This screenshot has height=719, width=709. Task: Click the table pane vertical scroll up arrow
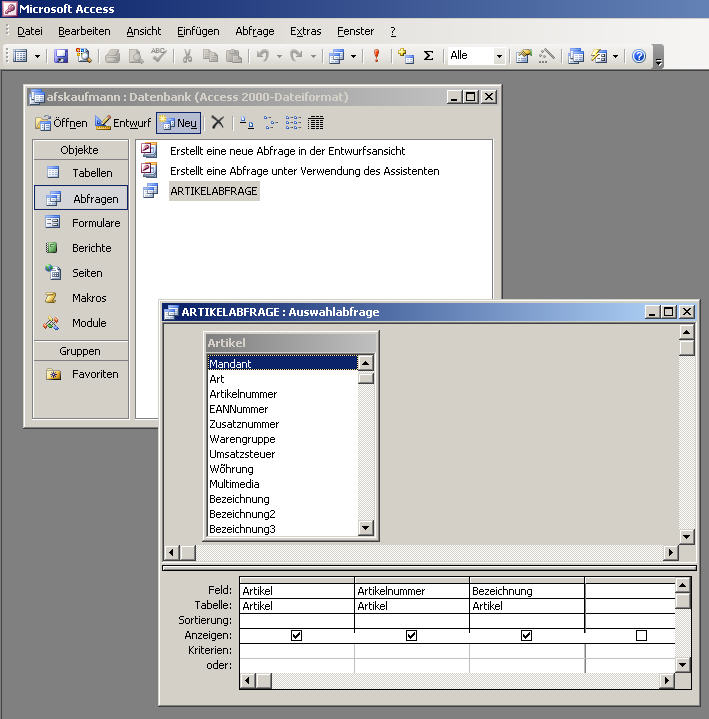(687, 332)
